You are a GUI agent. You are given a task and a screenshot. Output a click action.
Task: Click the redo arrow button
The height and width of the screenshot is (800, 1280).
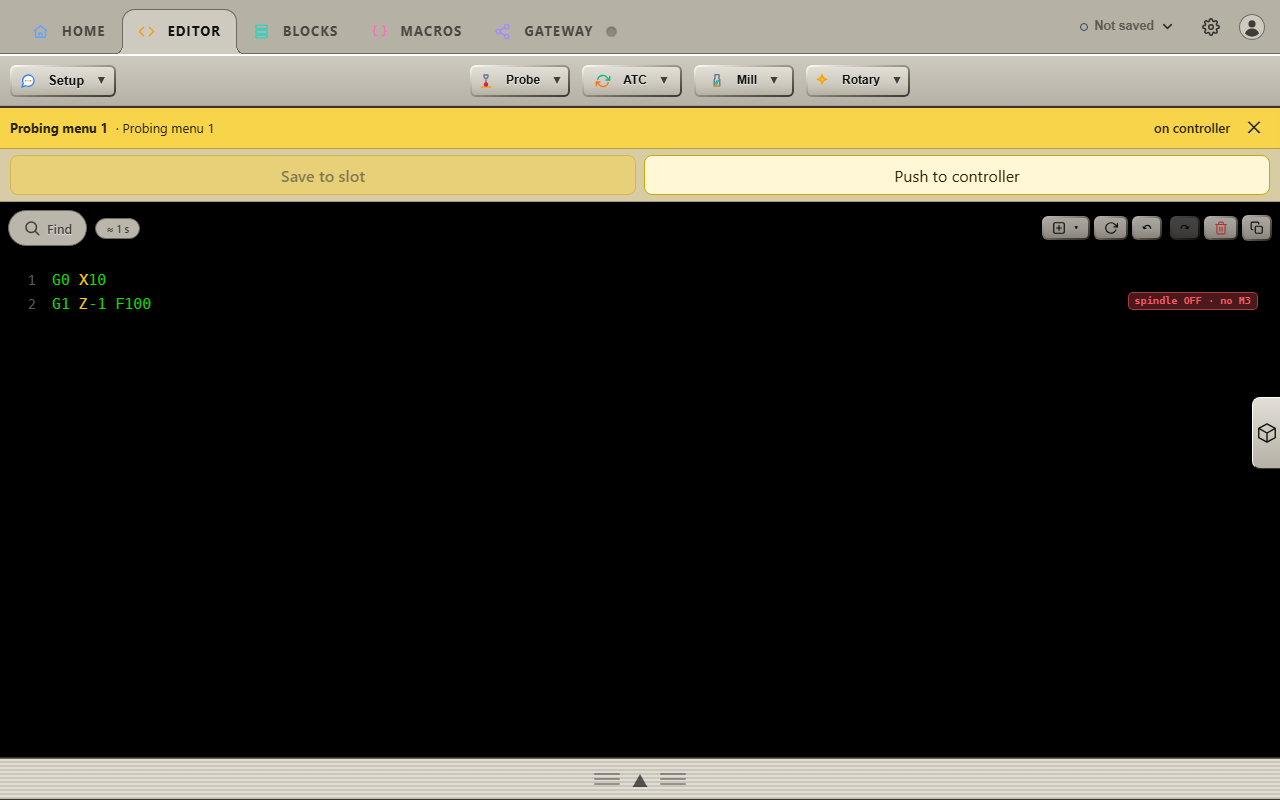tap(1184, 228)
